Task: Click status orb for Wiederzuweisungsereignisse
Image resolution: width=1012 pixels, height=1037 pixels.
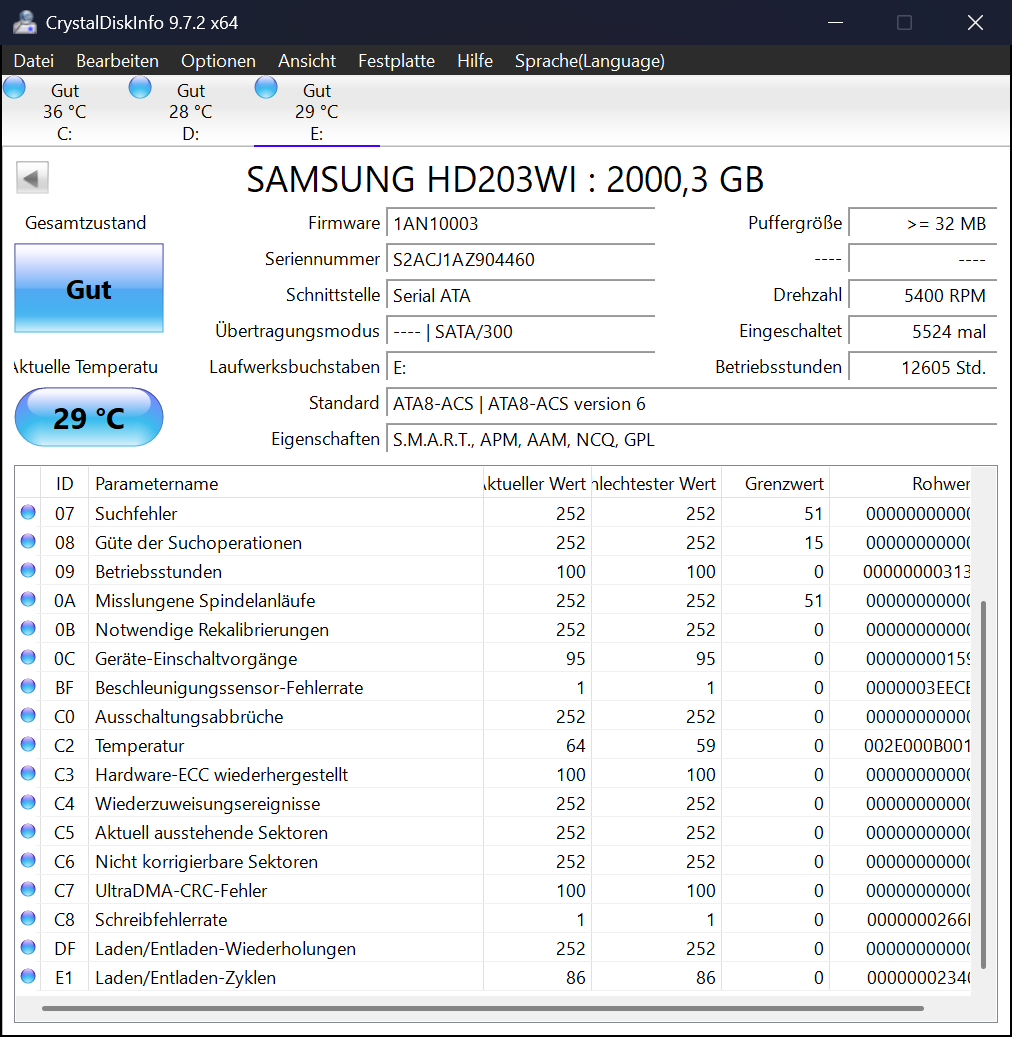Action: [x=28, y=802]
